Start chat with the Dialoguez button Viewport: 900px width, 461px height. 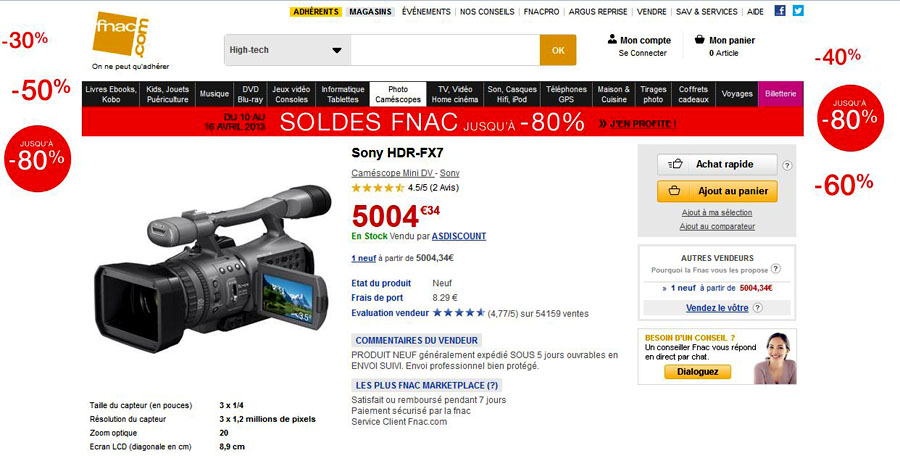pyautogui.click(x=697, y=371)
